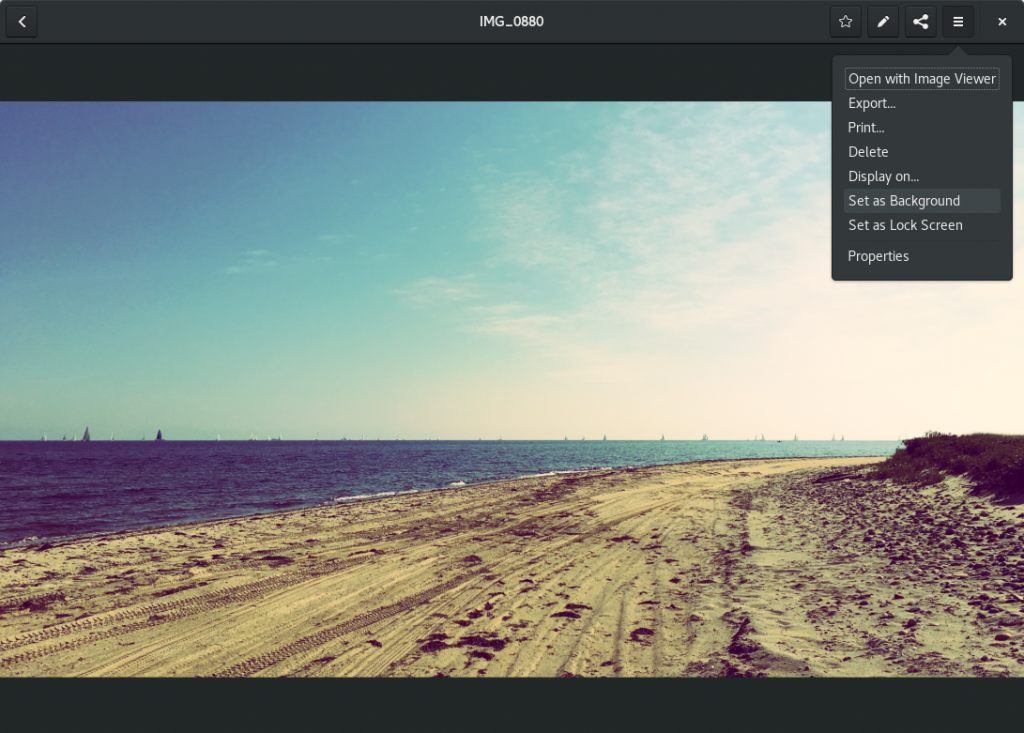Screen dimensions: 1024x733
Task: Choose Open with Image Viewer
Action: pos(921,79)
